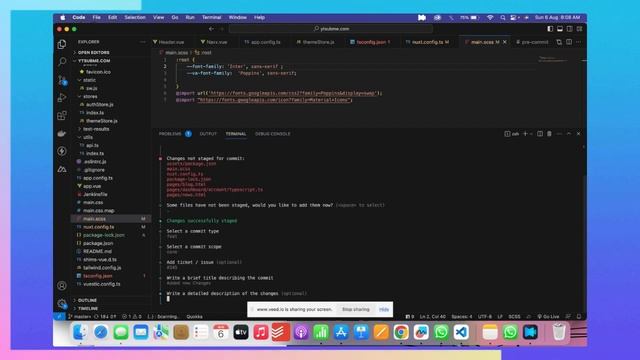Open the Thunder Client lightning icon
The height and width of the screenshot is (360, 640).
click(62, 151)
